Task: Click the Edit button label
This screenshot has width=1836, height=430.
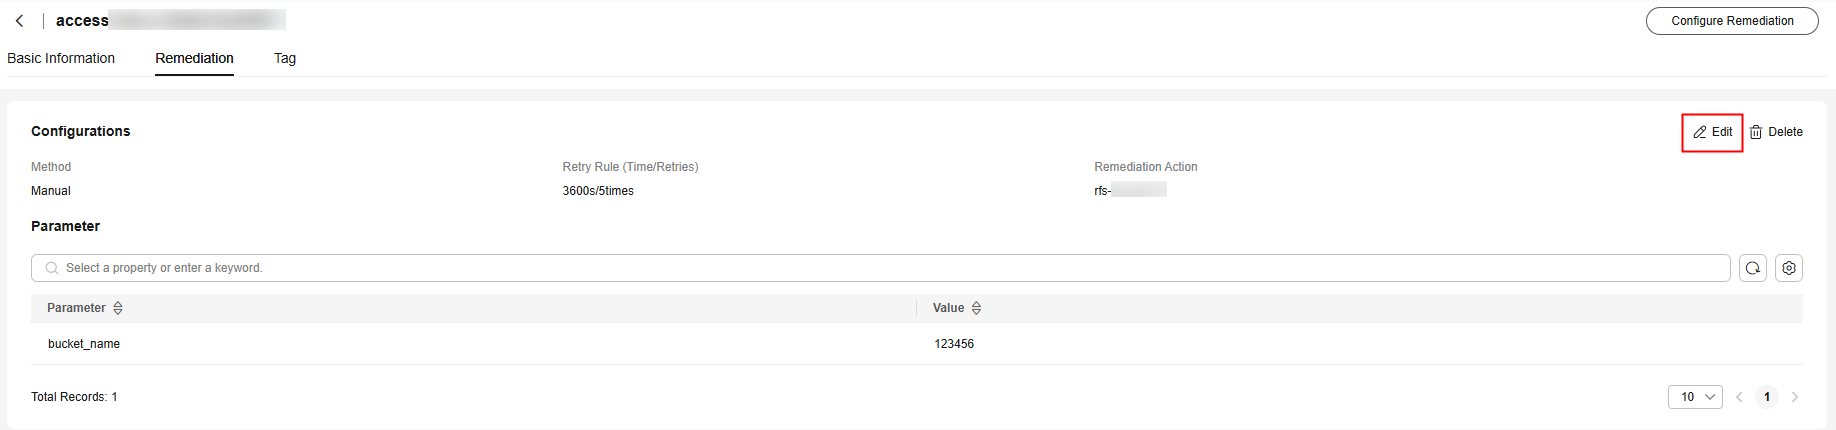Action: coord(1722,132)
